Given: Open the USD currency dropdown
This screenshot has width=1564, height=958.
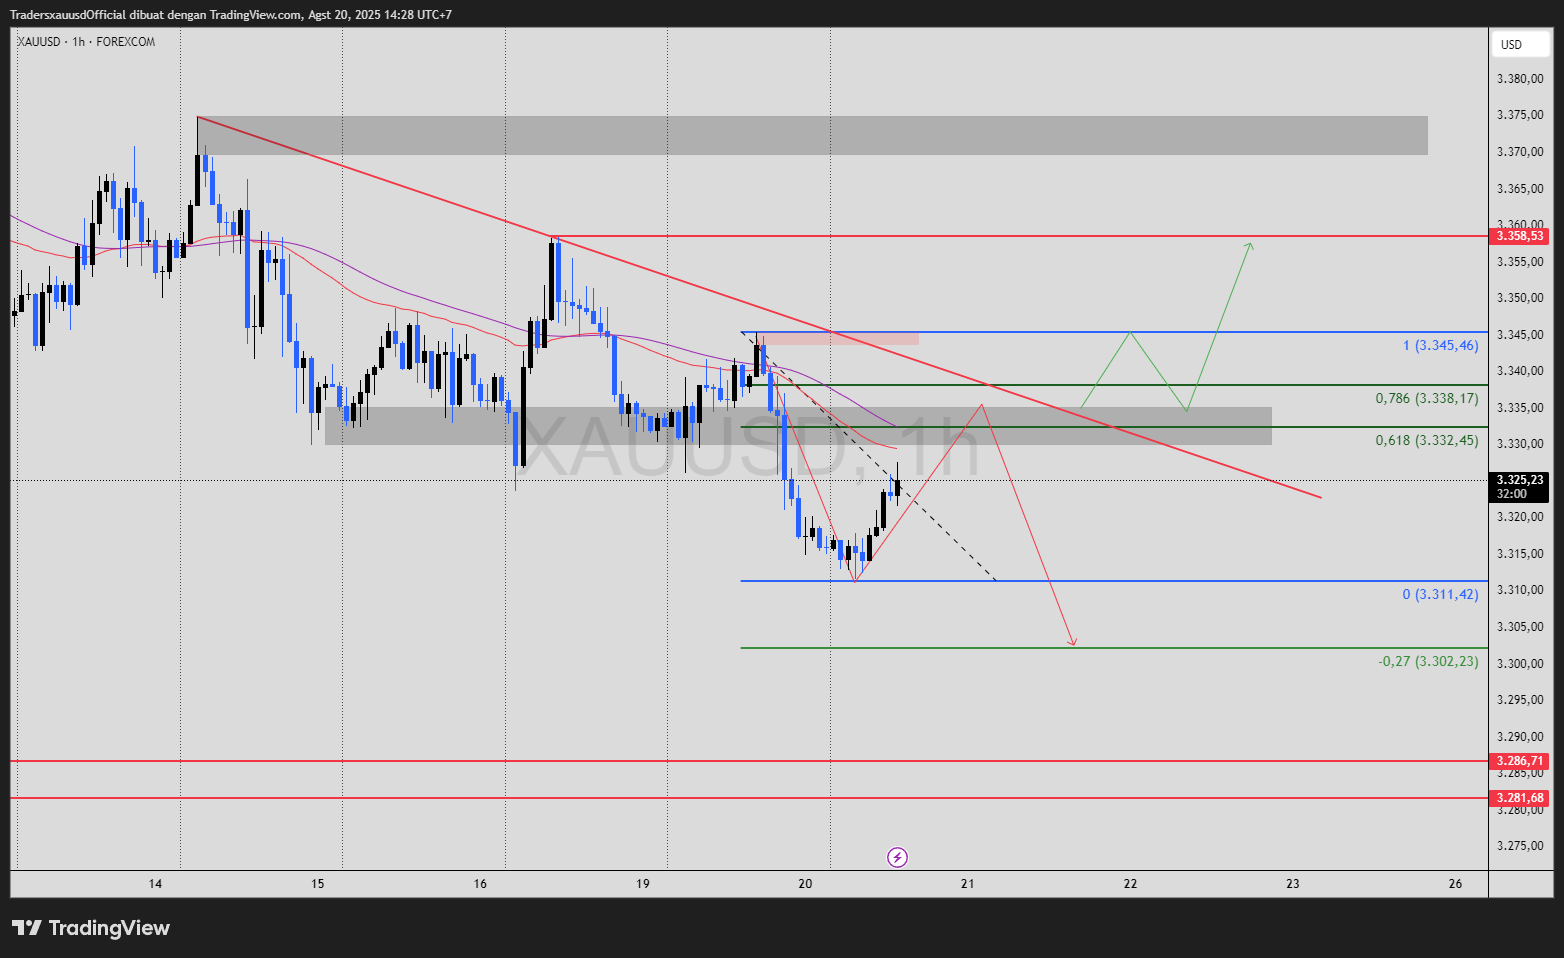Looking at the screenshot, I should [x=1521, y=44].
